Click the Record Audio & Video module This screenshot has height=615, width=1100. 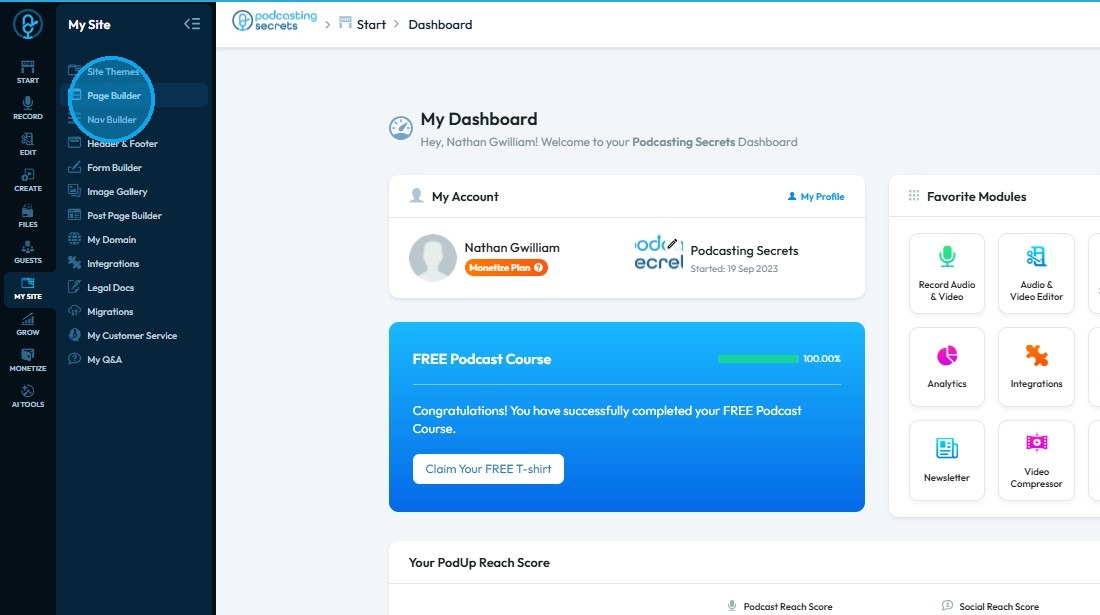tap(946, 273)
